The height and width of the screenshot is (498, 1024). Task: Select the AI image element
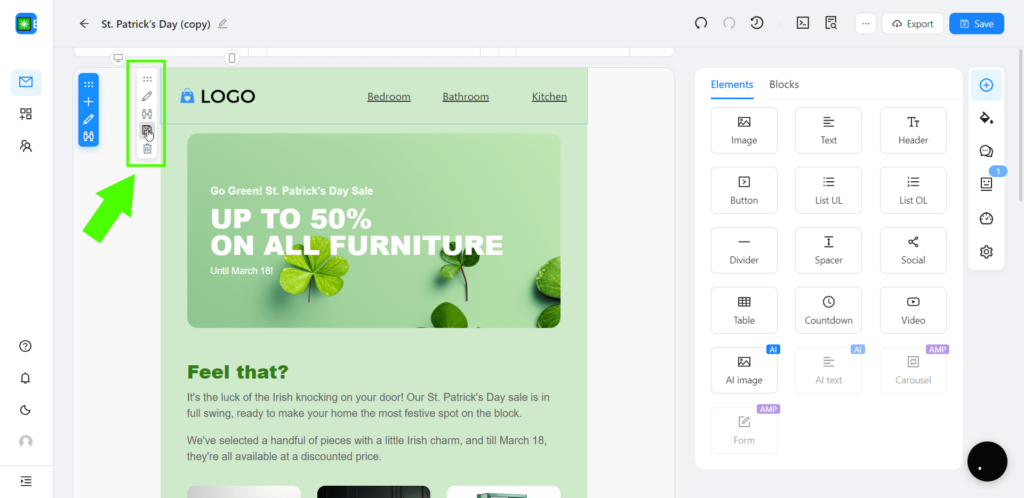[744, 370]
